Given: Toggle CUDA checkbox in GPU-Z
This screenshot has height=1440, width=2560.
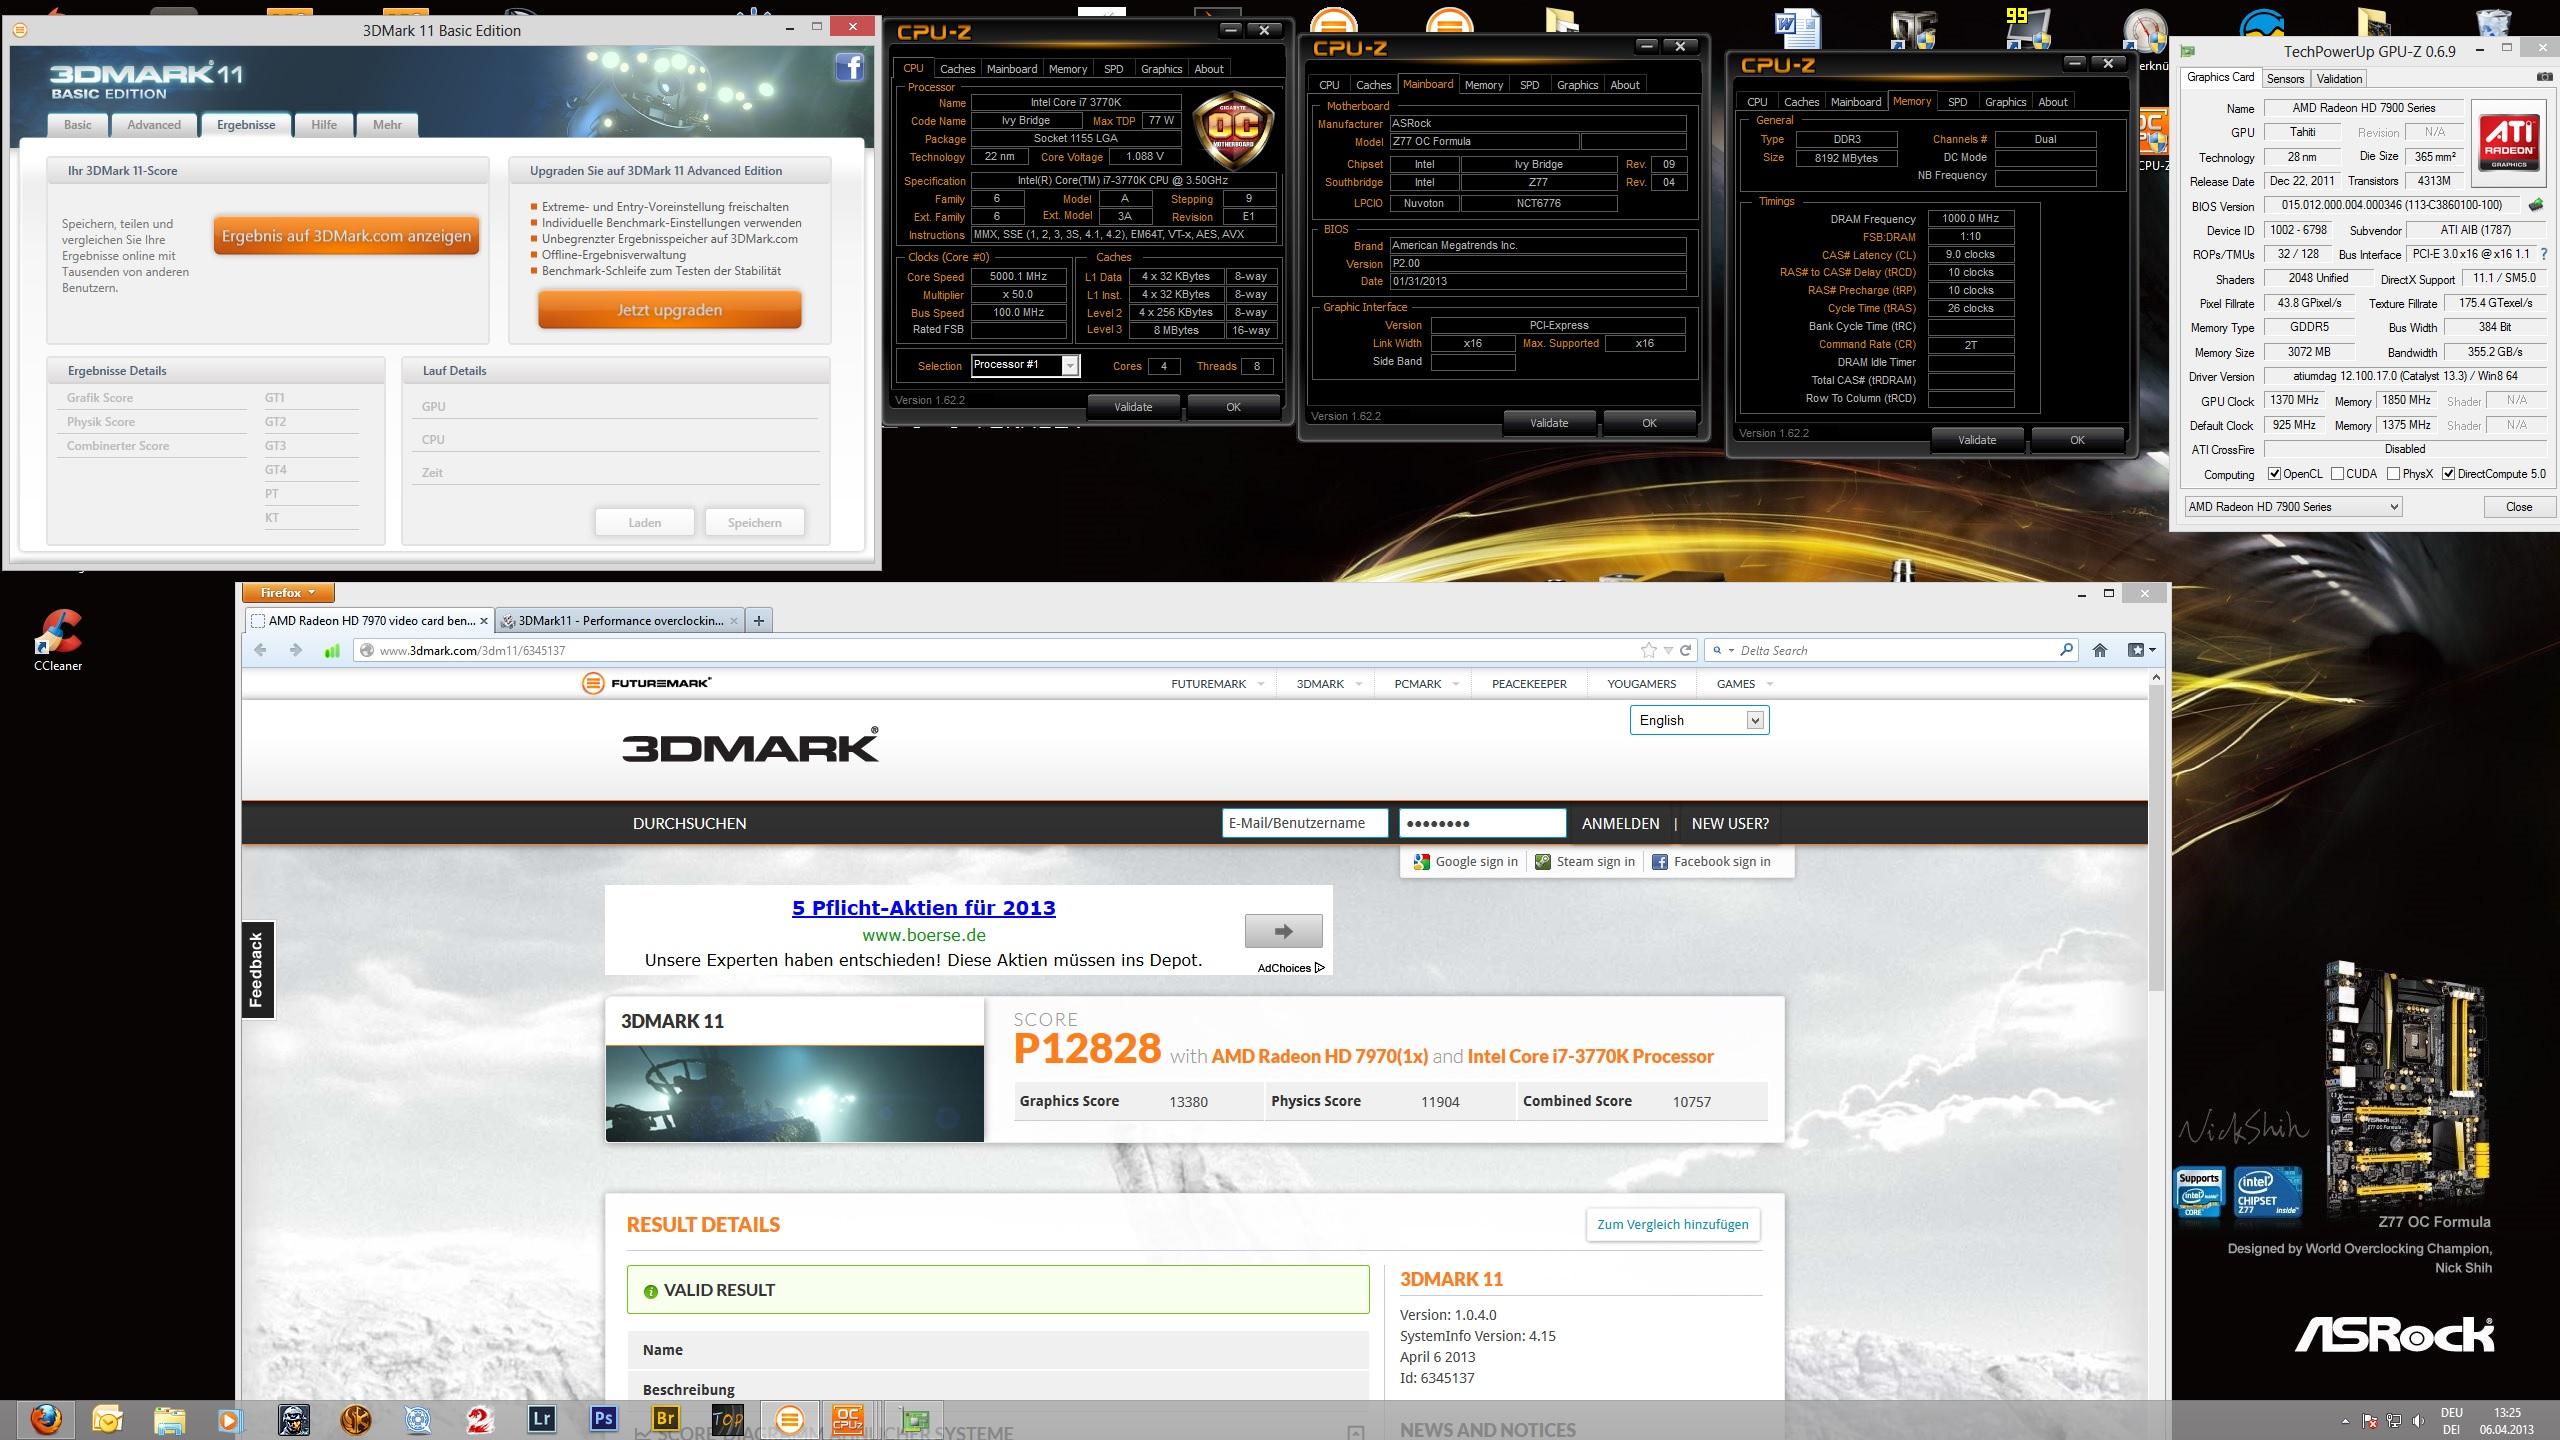Looking at the screenshot, I should pyautogui.click(x=2338, y=474).
